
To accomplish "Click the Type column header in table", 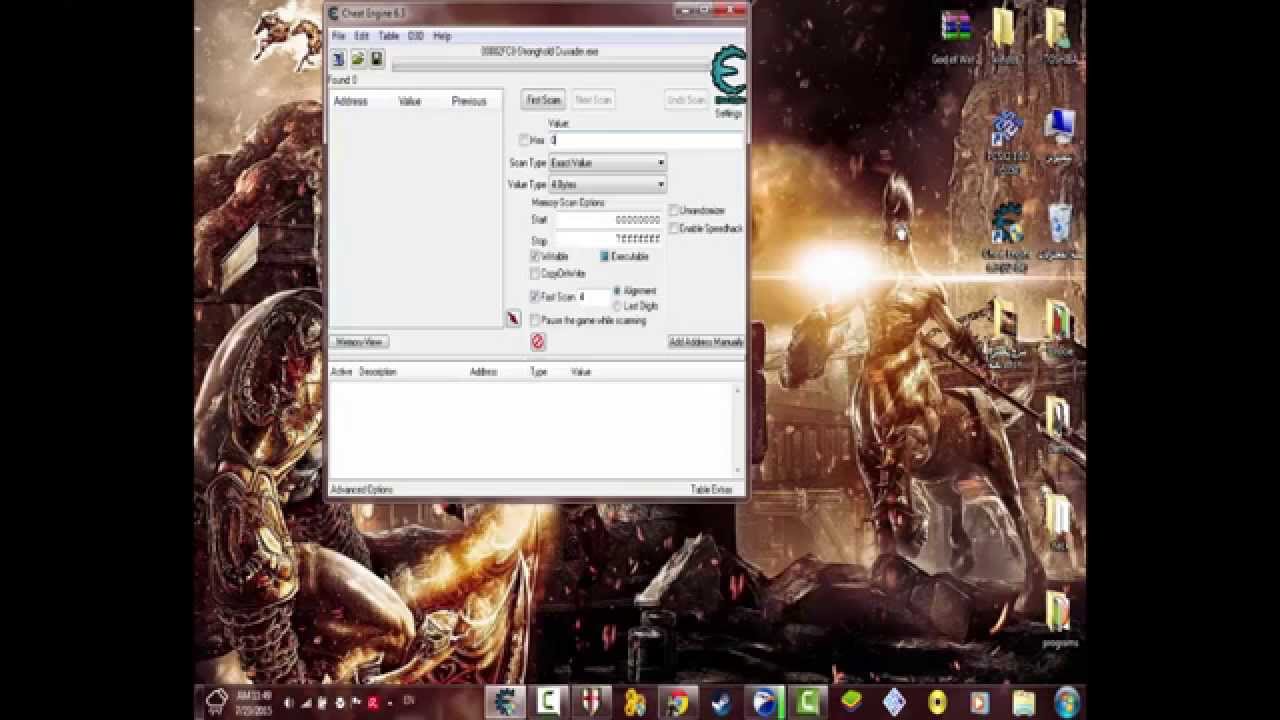I will tap(538, 372).
